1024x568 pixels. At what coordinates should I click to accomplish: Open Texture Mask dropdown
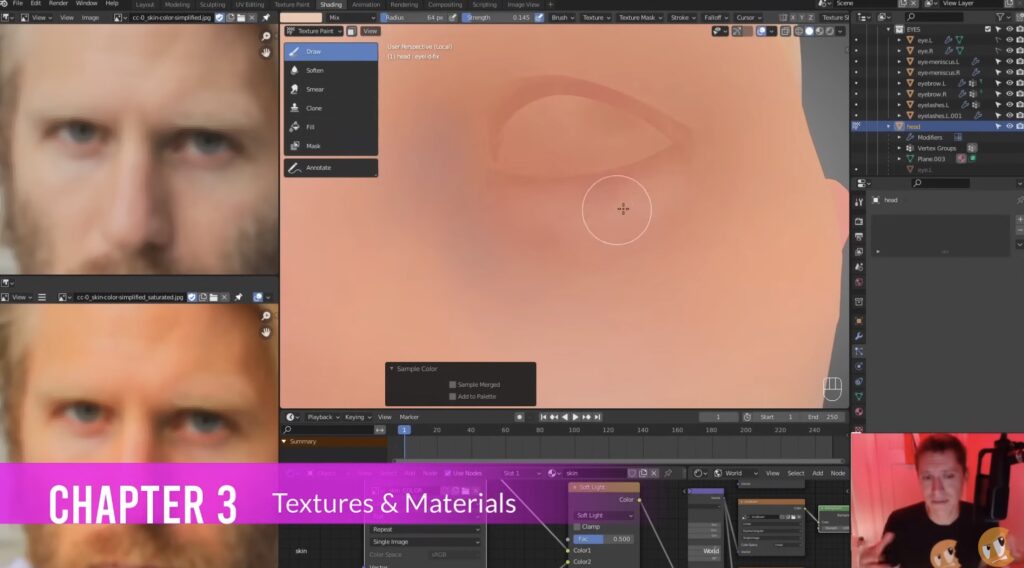pyautogui.click(x=640, y=18)
